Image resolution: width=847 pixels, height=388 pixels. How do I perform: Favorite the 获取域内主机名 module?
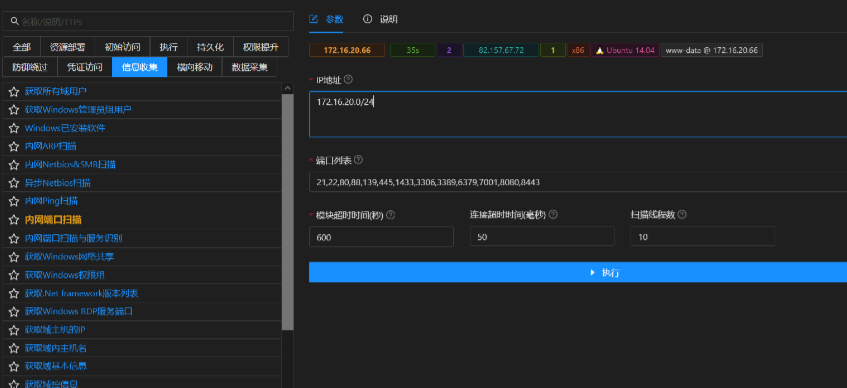pyautogui.click(x=14, y=349)
